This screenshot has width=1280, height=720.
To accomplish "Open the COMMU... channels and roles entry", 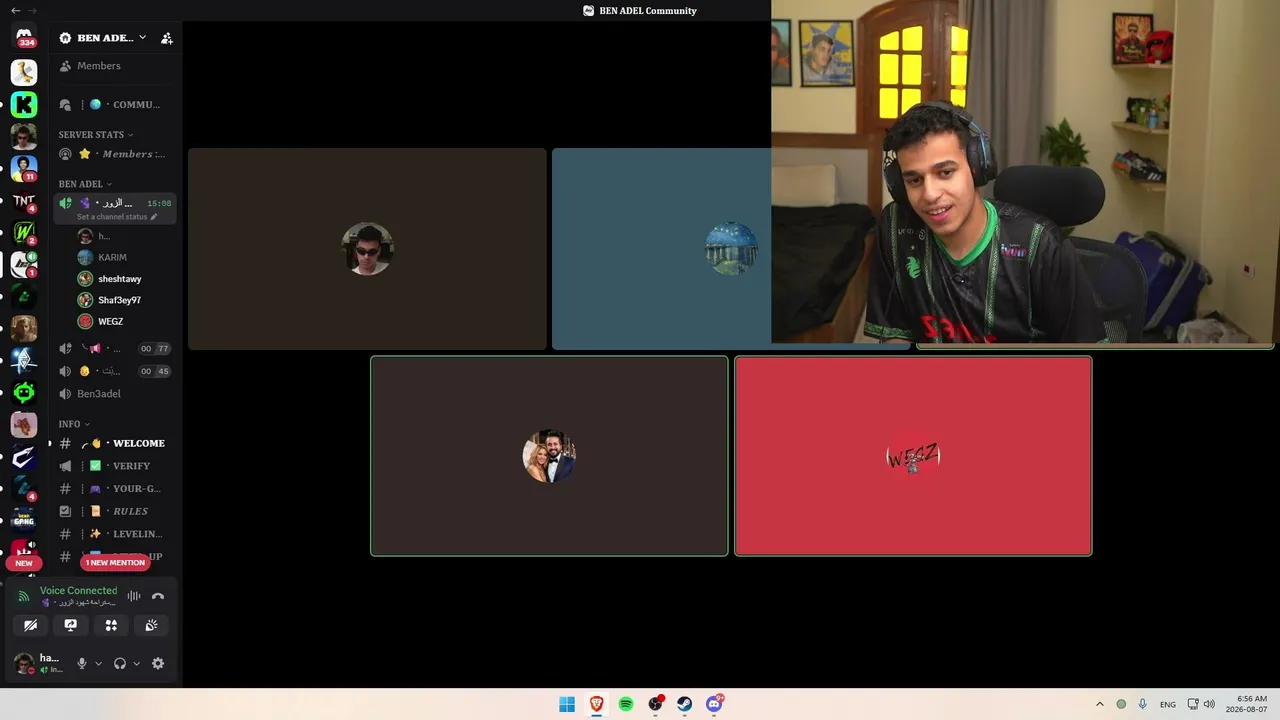I will pos(115,105).
